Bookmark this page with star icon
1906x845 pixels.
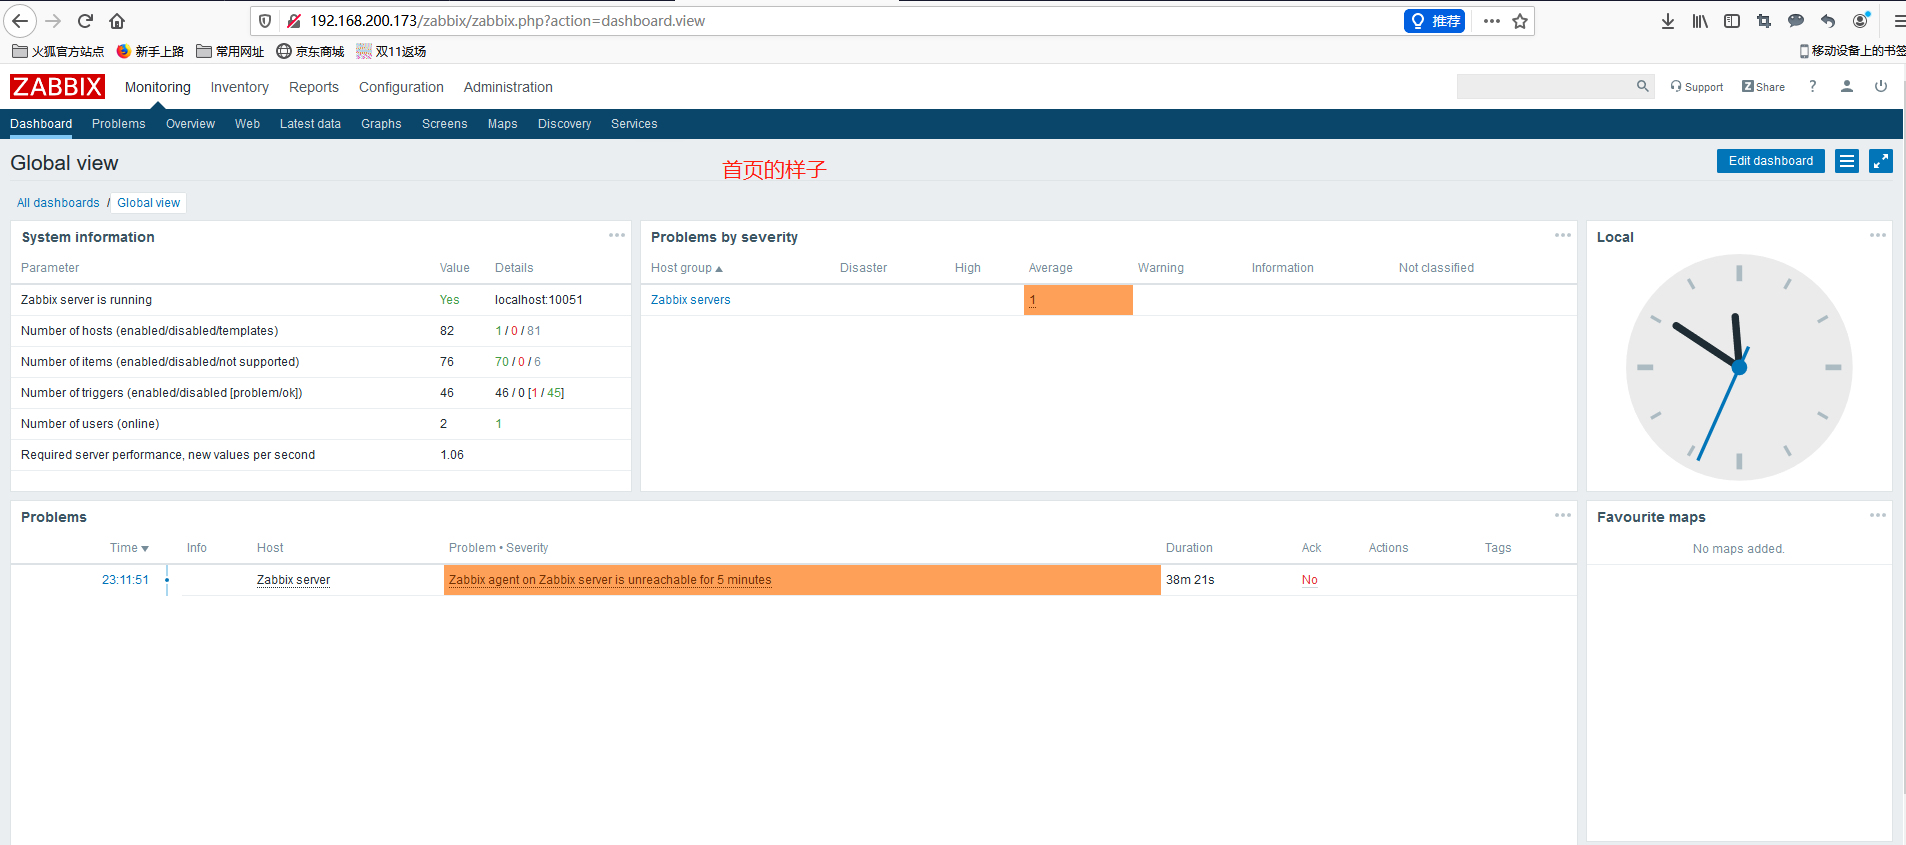pos(1519,21)
